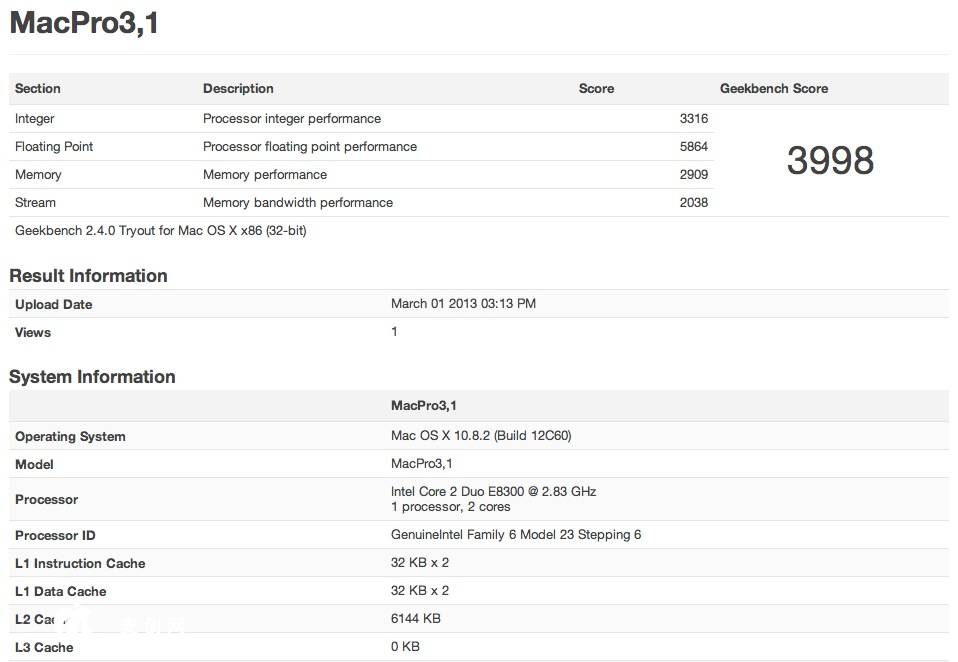The image size is (958, 662).
Task: Click the Stream score value 2038
Action: click(693, 203)
